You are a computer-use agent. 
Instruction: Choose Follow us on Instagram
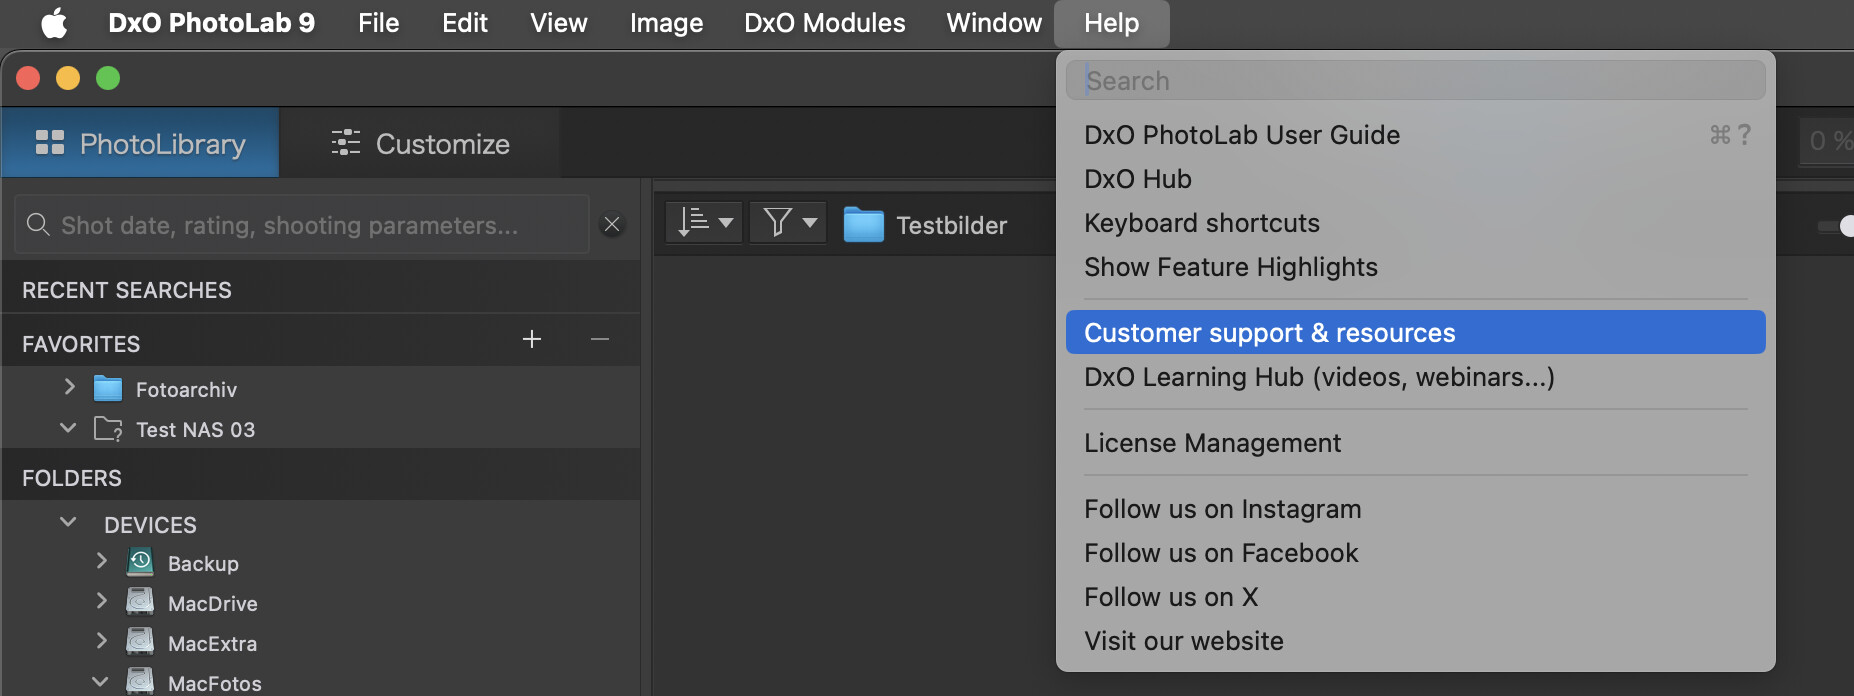[x=1415, y=509]
